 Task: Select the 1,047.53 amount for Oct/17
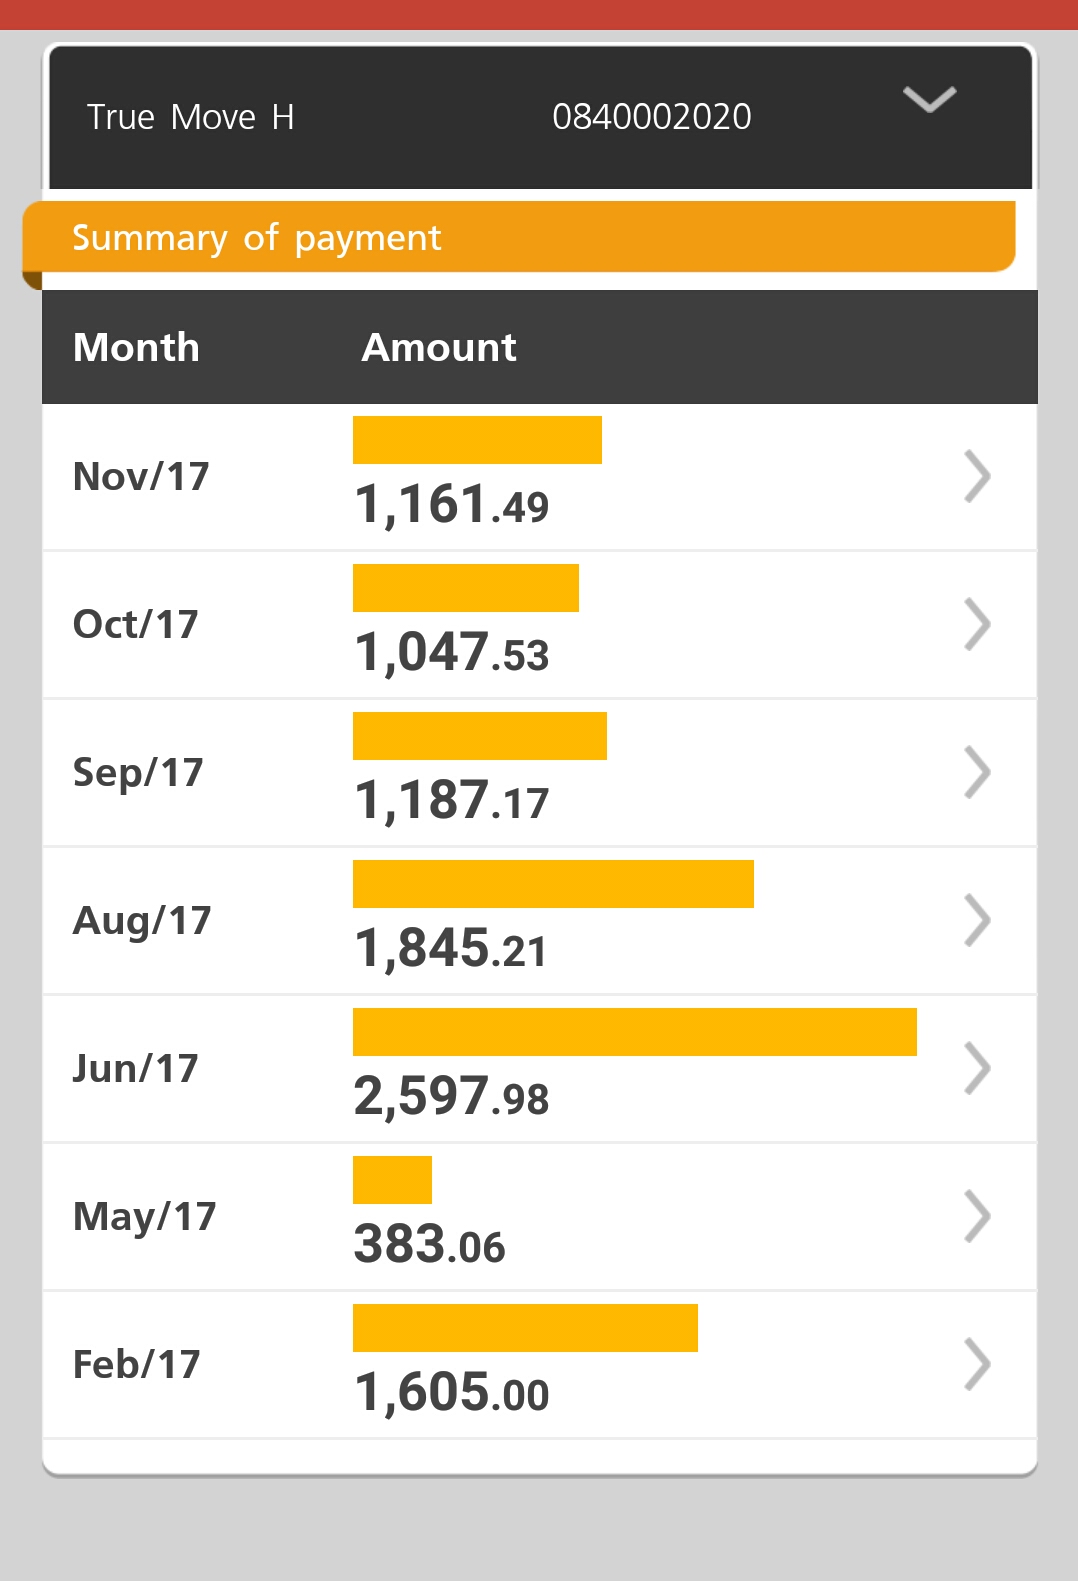pos(452,652)
